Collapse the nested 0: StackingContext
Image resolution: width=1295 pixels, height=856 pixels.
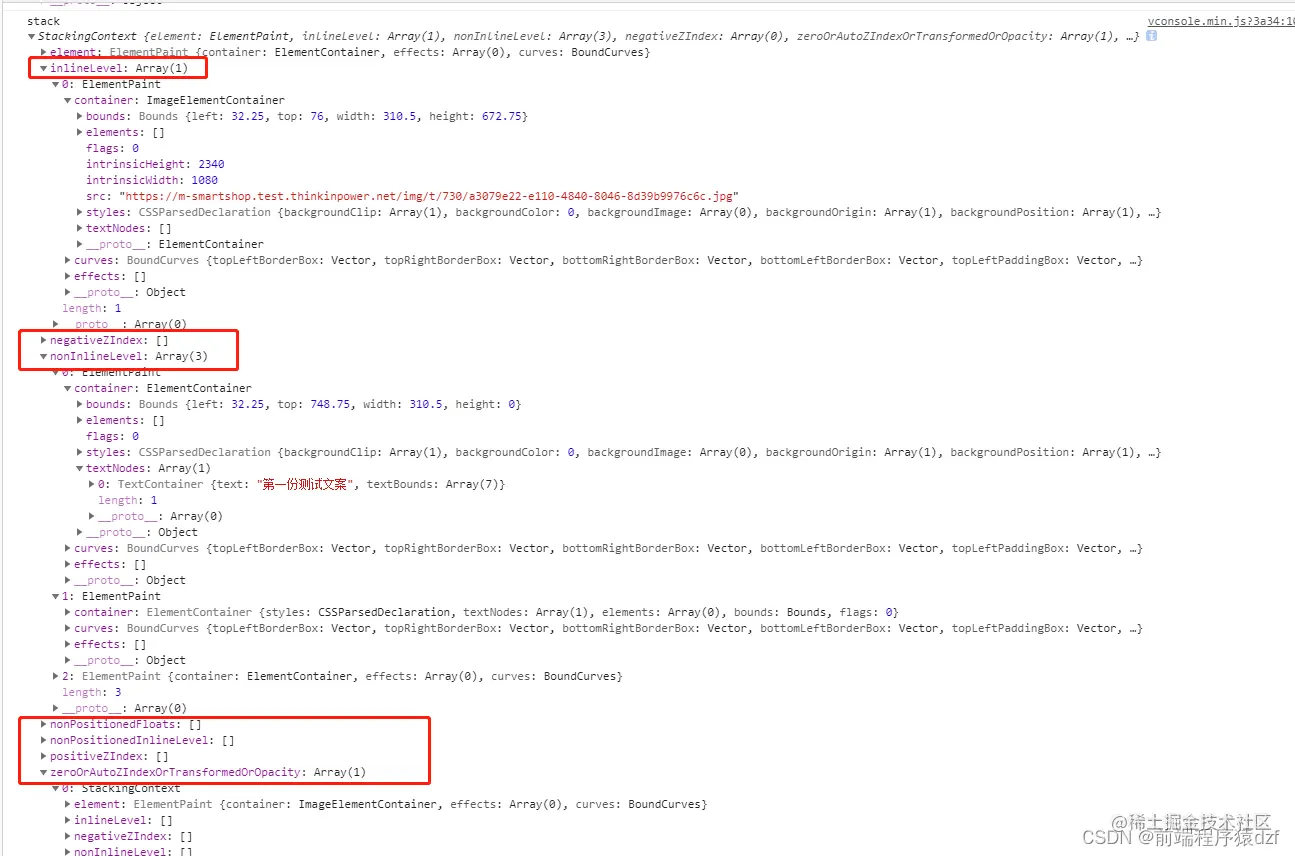55,788
